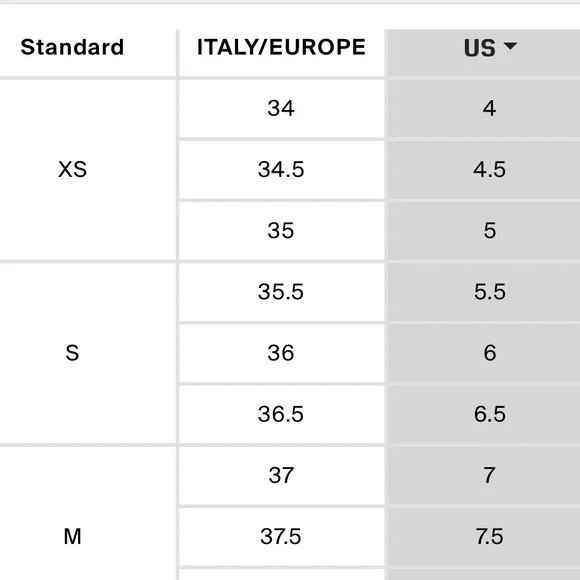Open the US size dropdown arrow
This screenshot has width=580, height=580.
click(x=510, y=45)
